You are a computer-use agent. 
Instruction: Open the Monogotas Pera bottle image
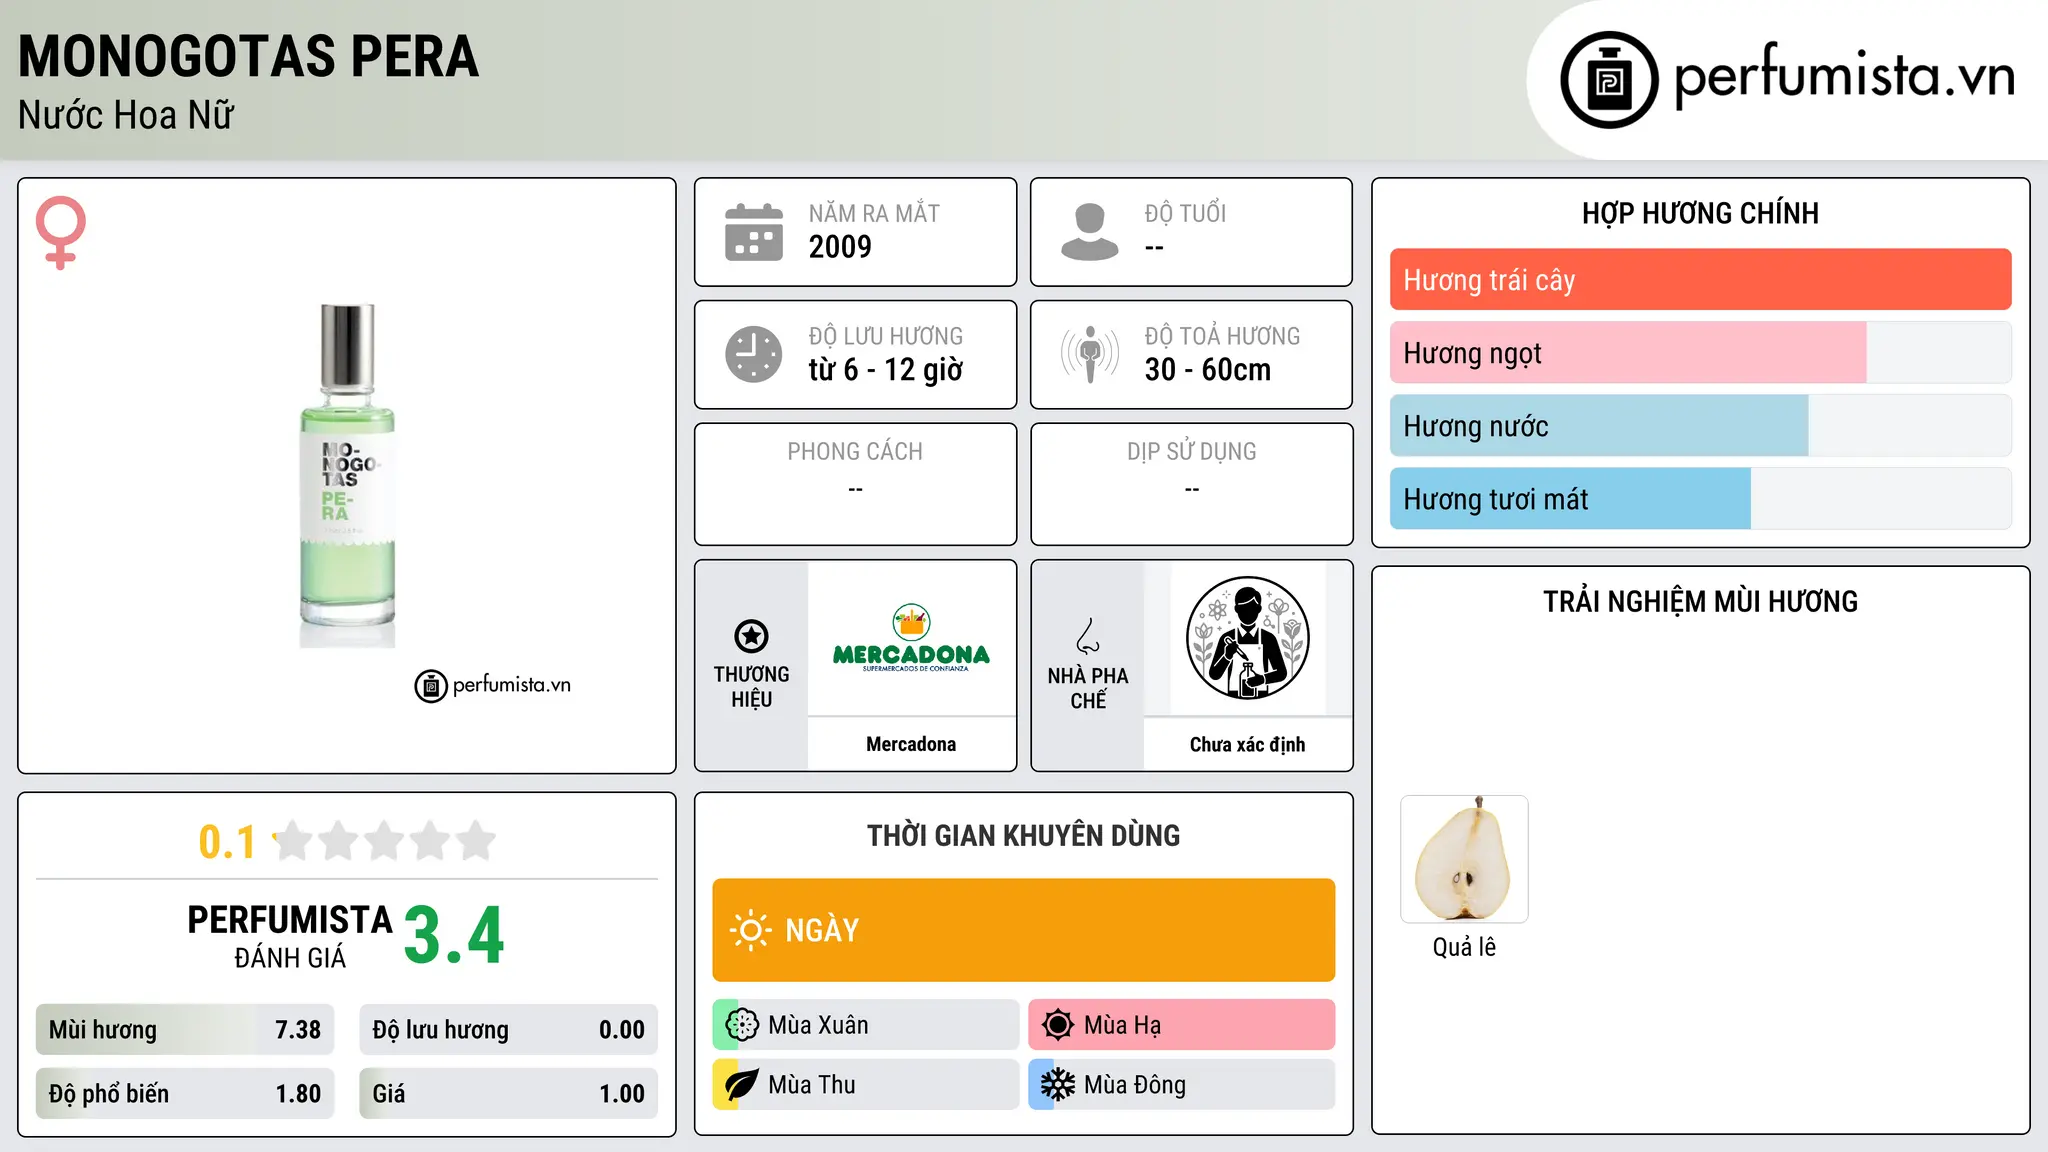tap(347, 476)
